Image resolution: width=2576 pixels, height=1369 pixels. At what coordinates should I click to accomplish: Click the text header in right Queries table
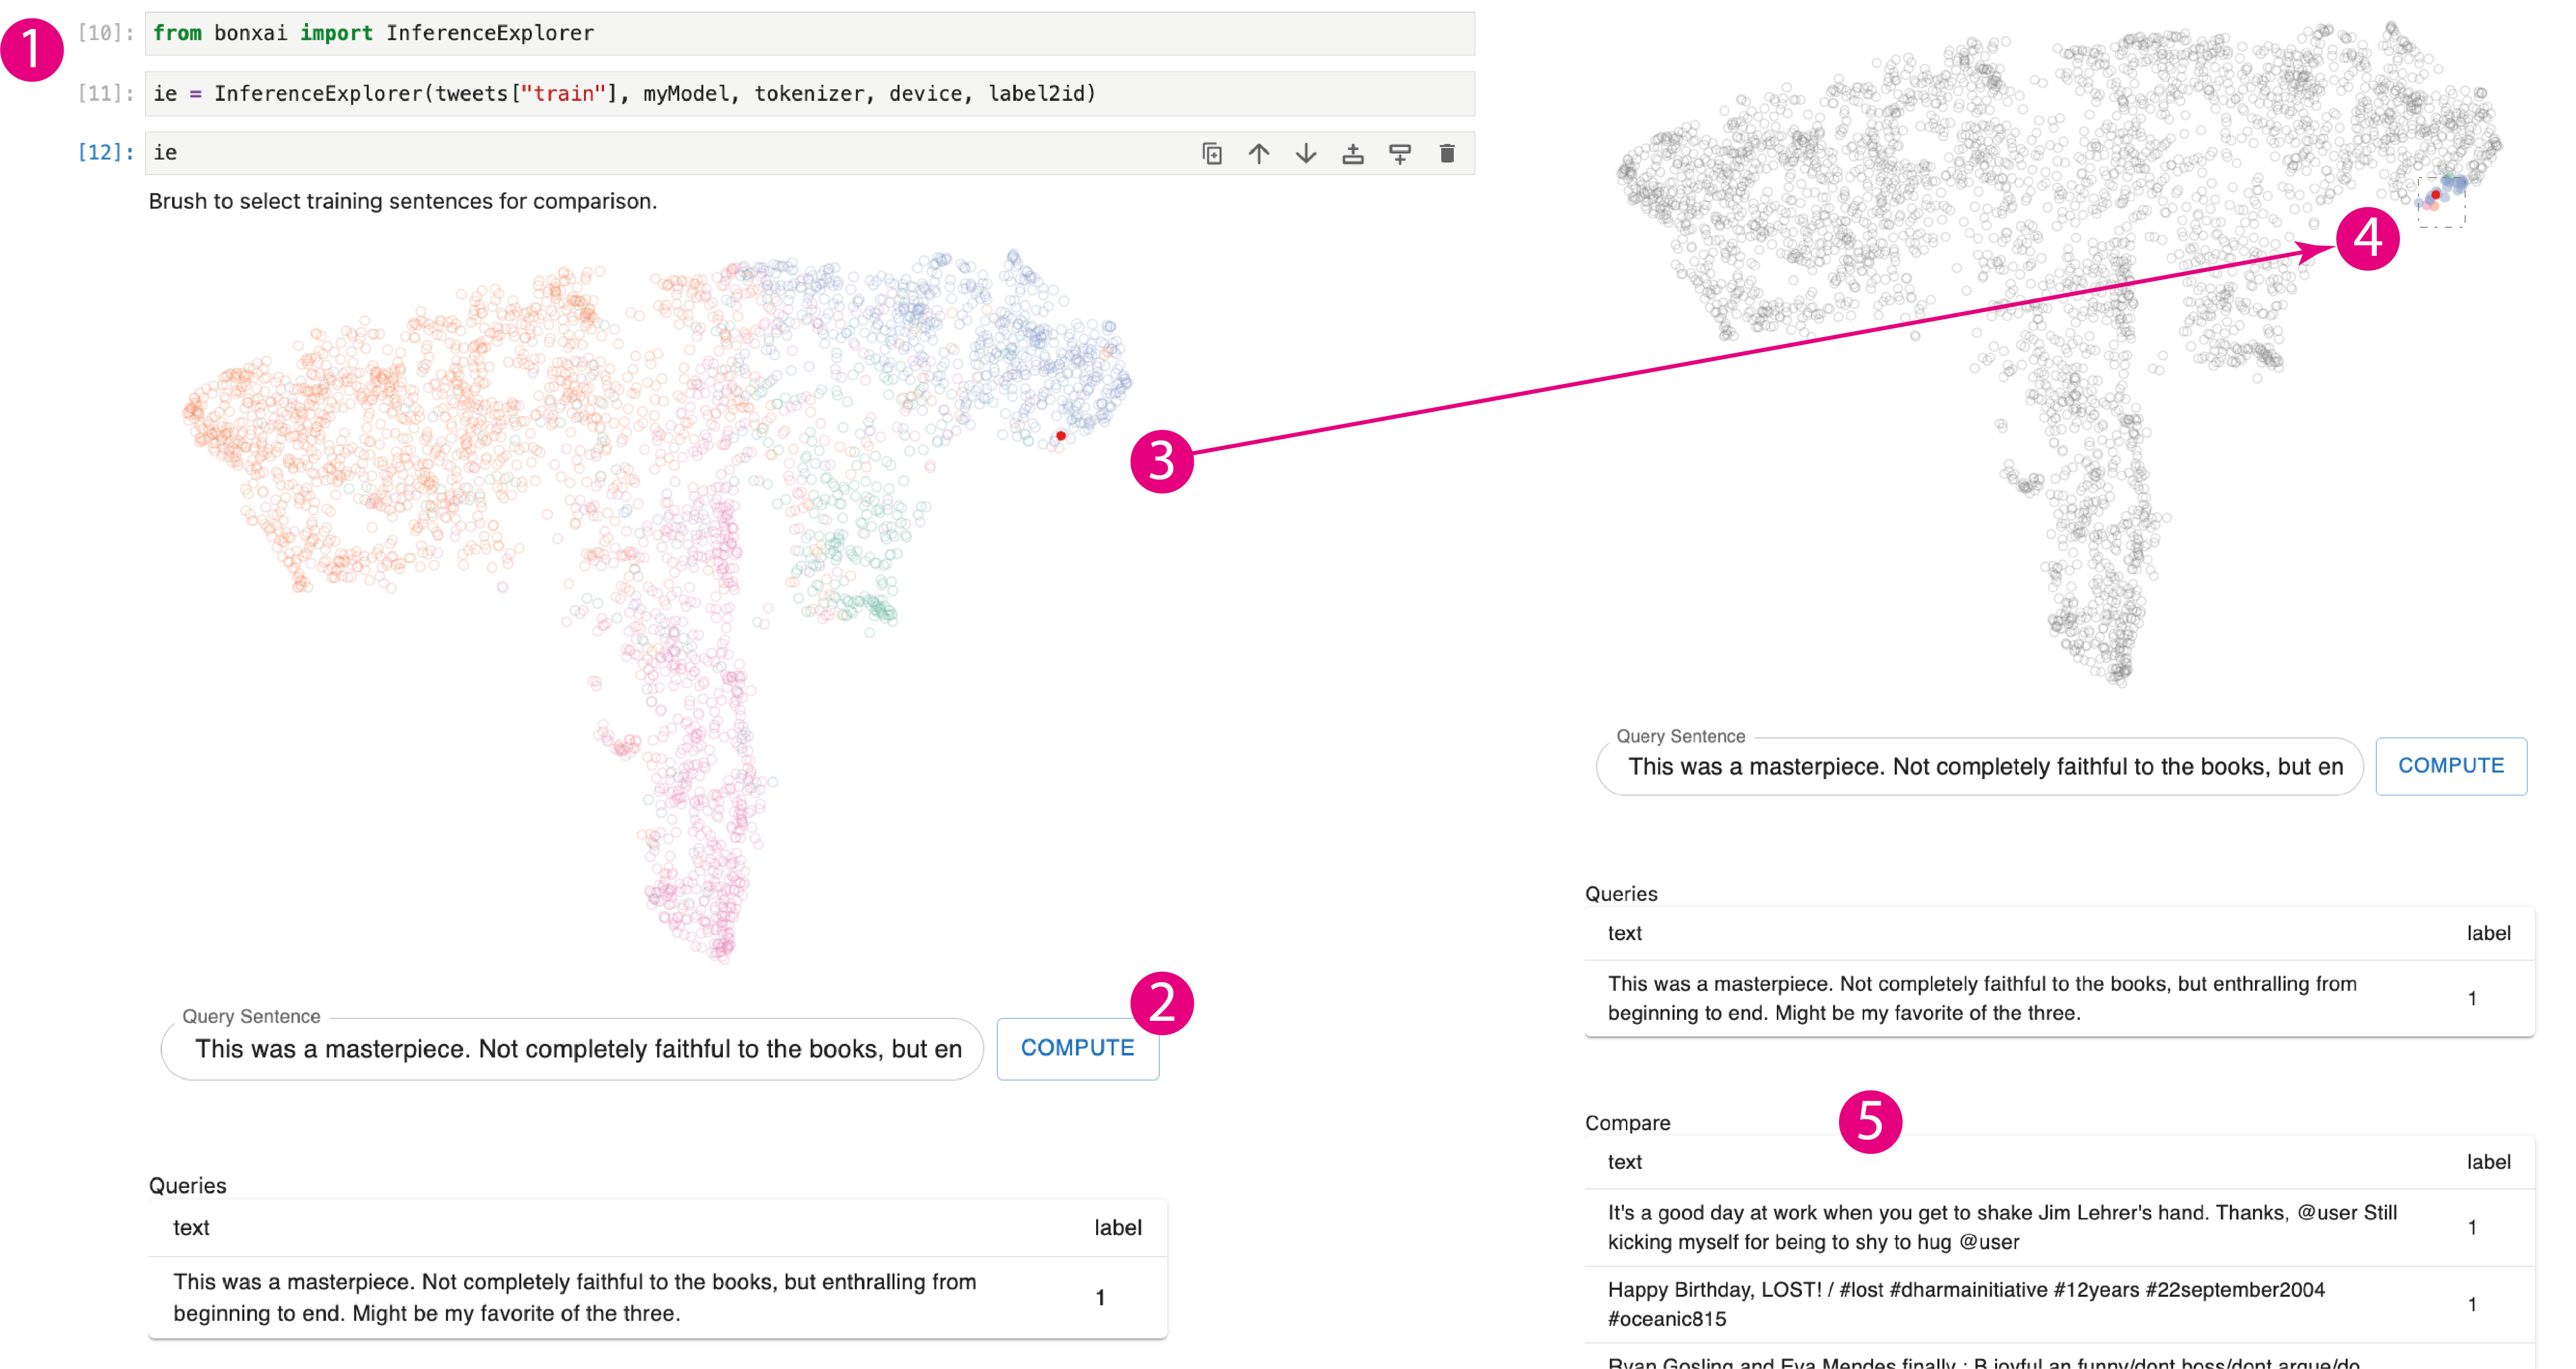(x=1624, y=933)
